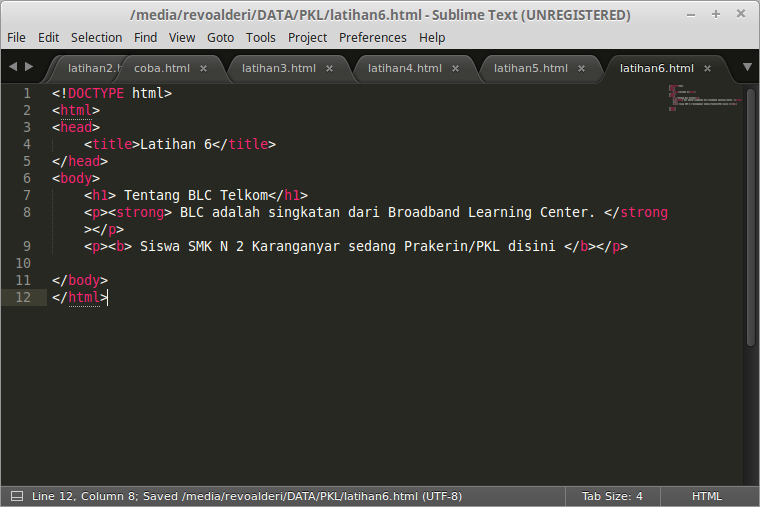Open the File menu
760x507 pixels.
(x=16, y=37)
